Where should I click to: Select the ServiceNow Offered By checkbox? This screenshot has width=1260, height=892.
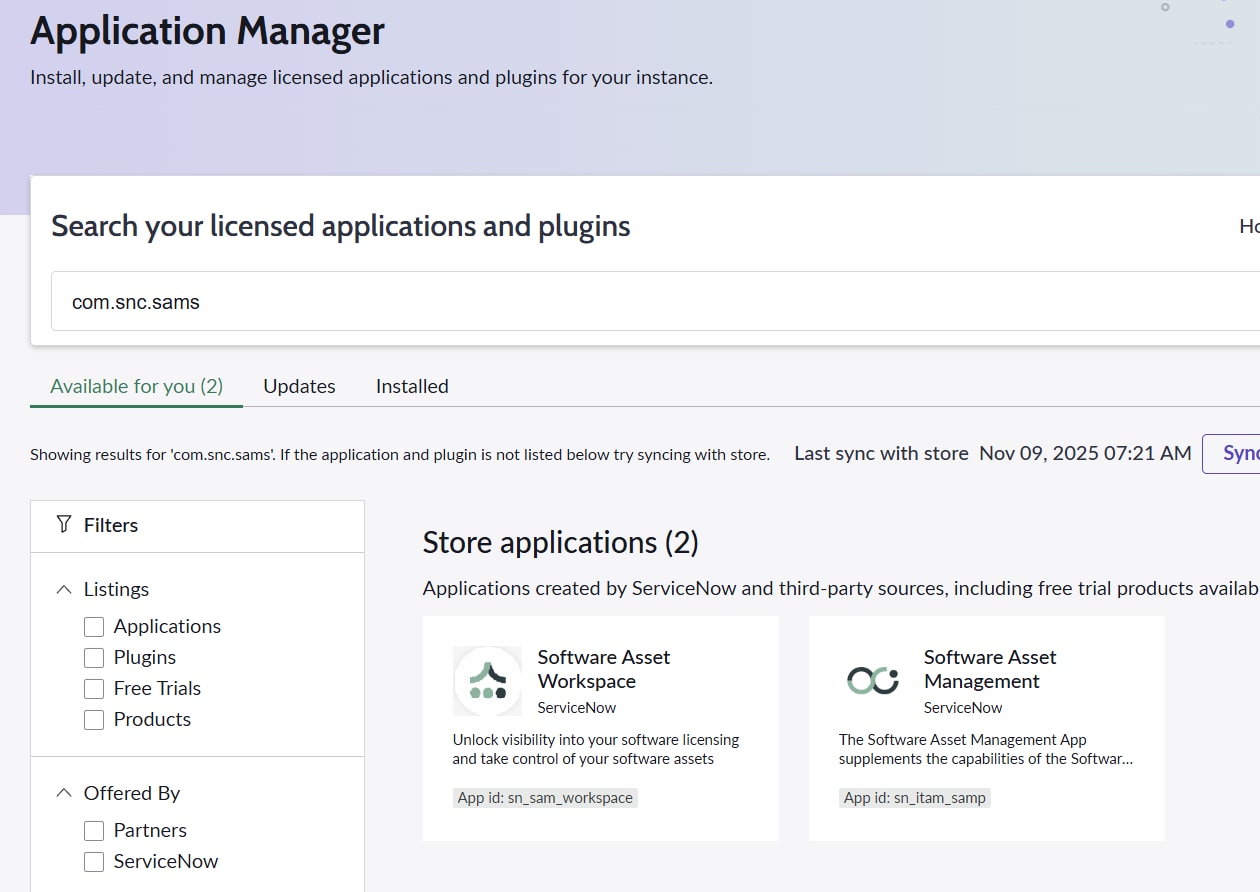pos(94,862)
